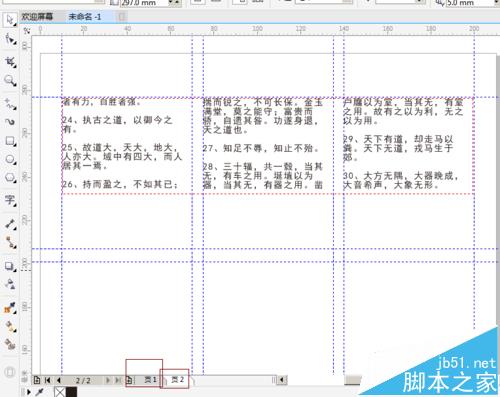
Task: Click the 5.0 mm nudge field
Action: (x=470, y=3)
